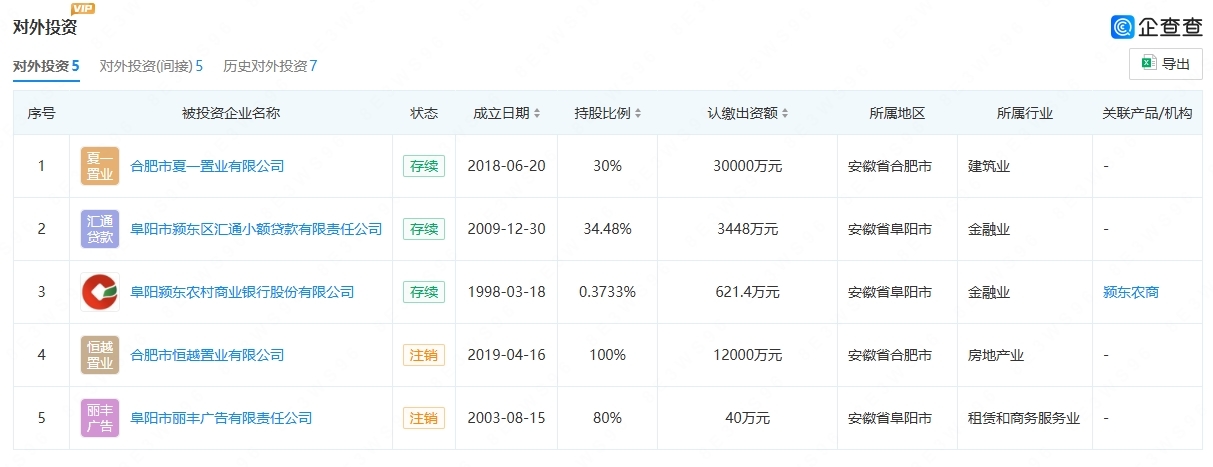Click the 12000万元 capital cell

[748, 355]
